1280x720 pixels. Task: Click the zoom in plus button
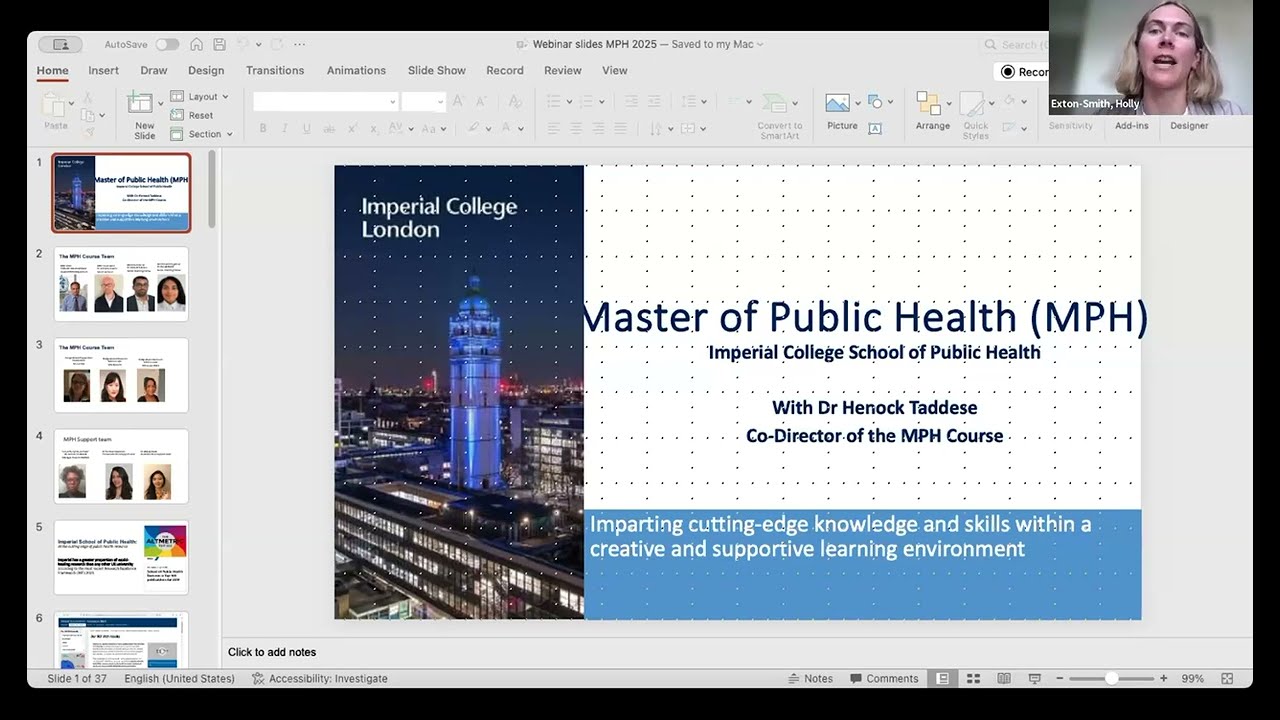(1163, 678)
